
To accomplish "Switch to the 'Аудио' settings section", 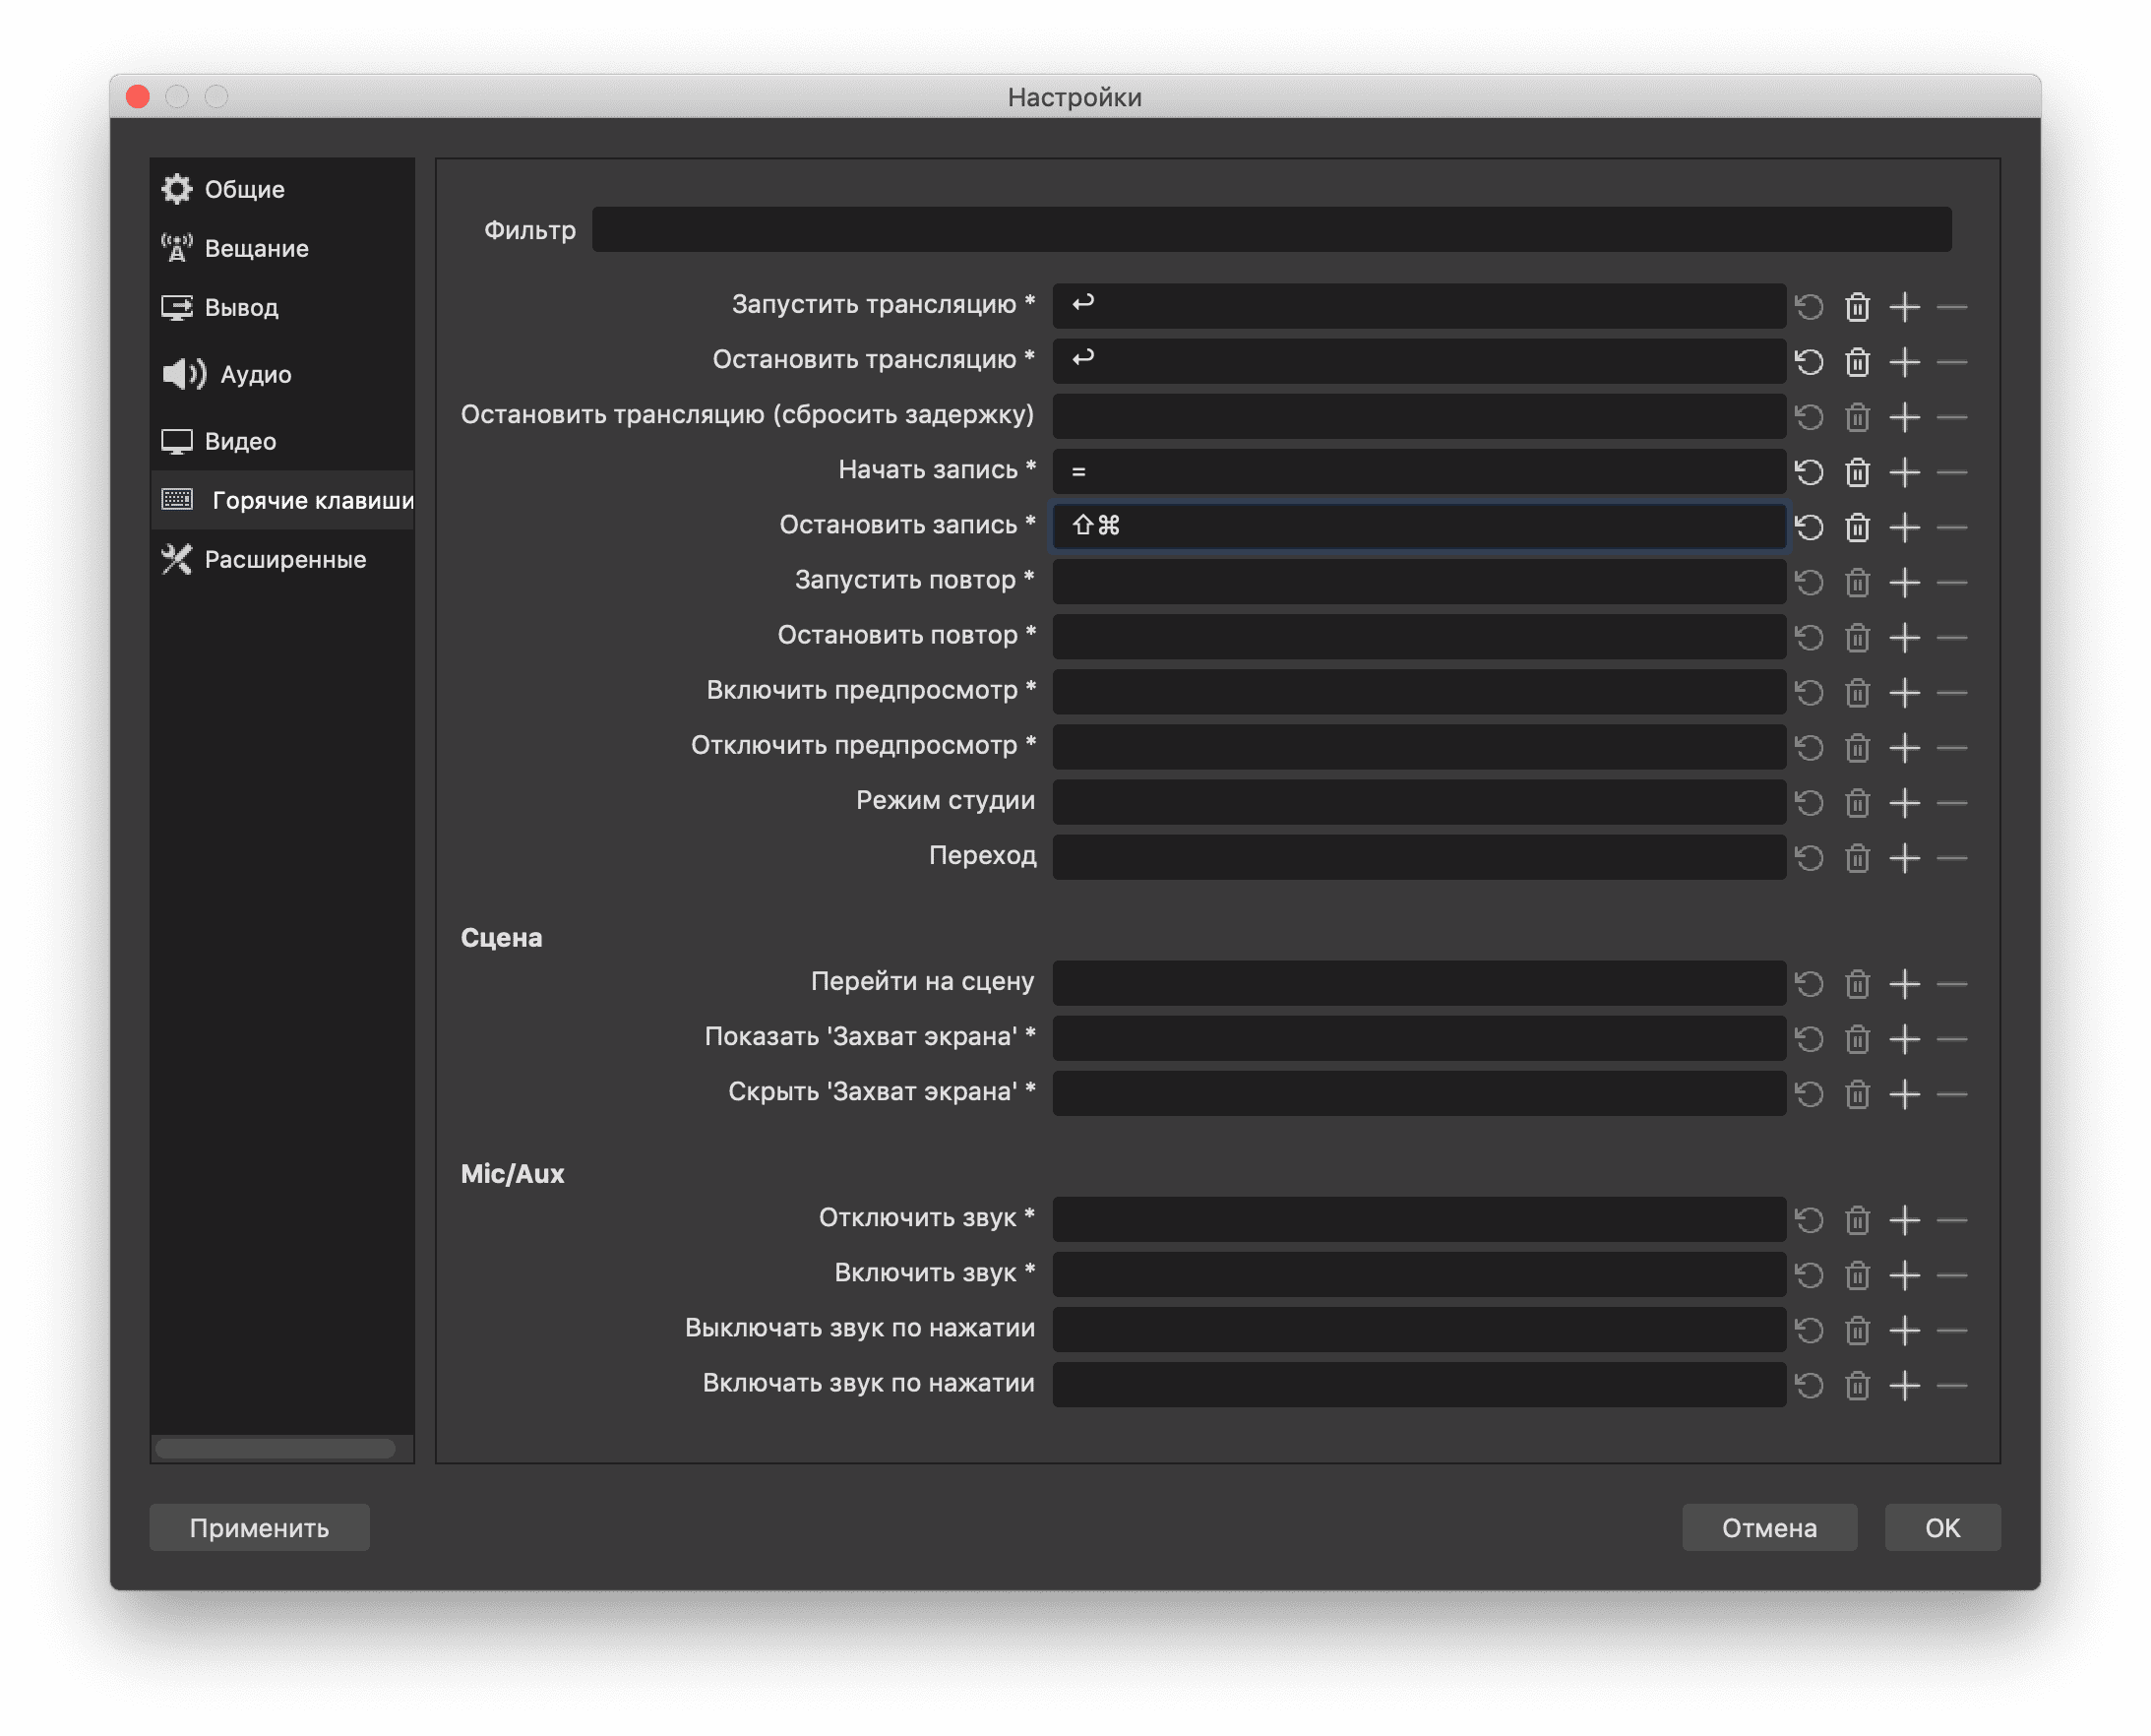I will tap(255, 374).
